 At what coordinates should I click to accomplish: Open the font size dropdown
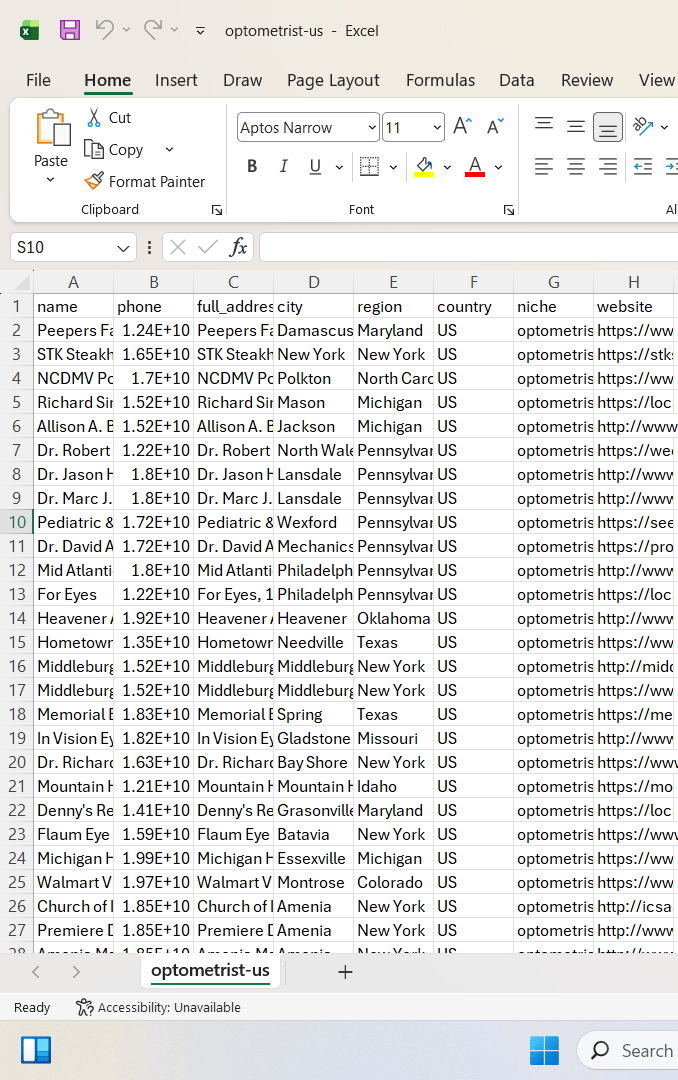pos(437,127)
